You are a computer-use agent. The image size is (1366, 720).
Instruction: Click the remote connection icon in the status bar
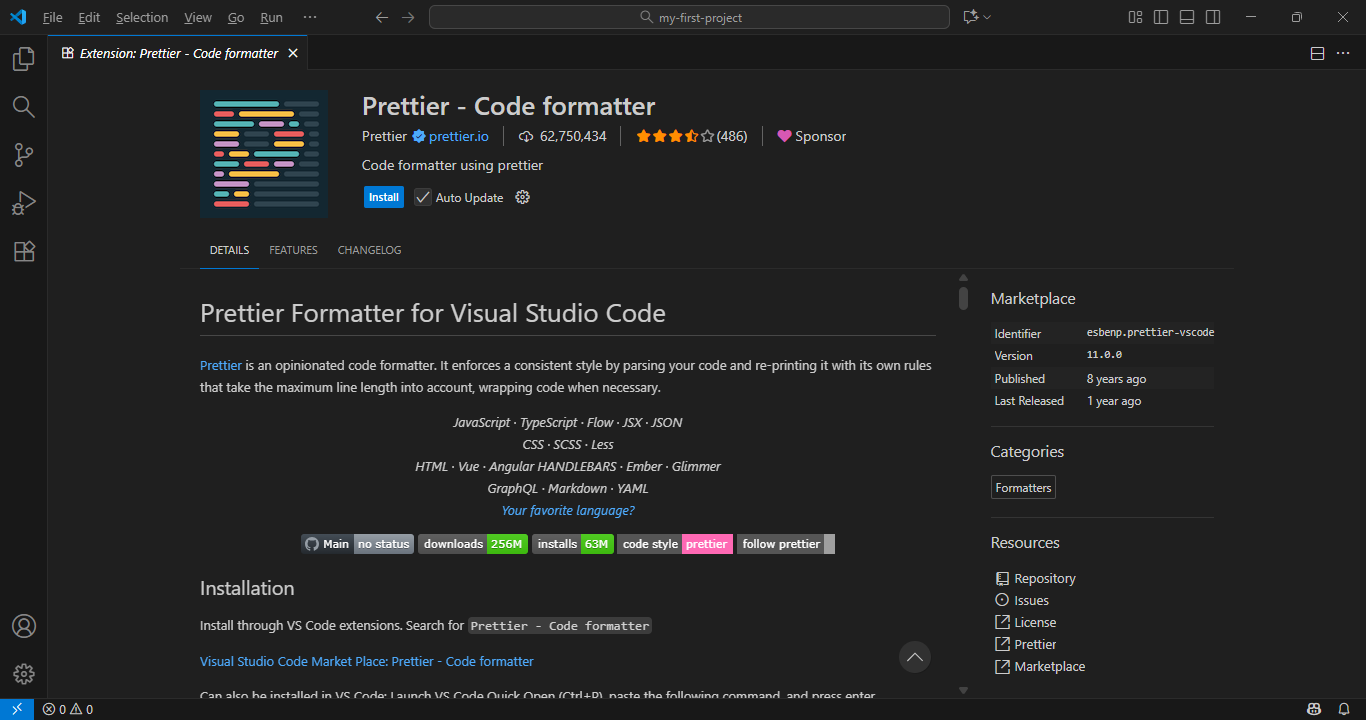[16, 708]
